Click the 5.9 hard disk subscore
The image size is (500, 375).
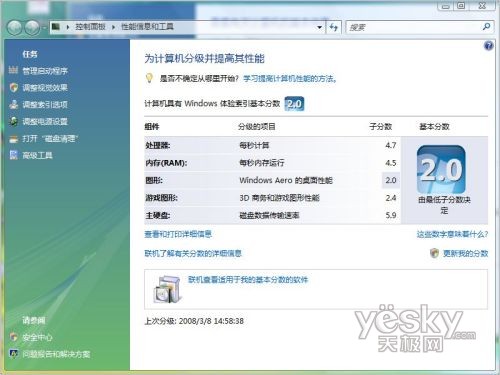[391, 215]
